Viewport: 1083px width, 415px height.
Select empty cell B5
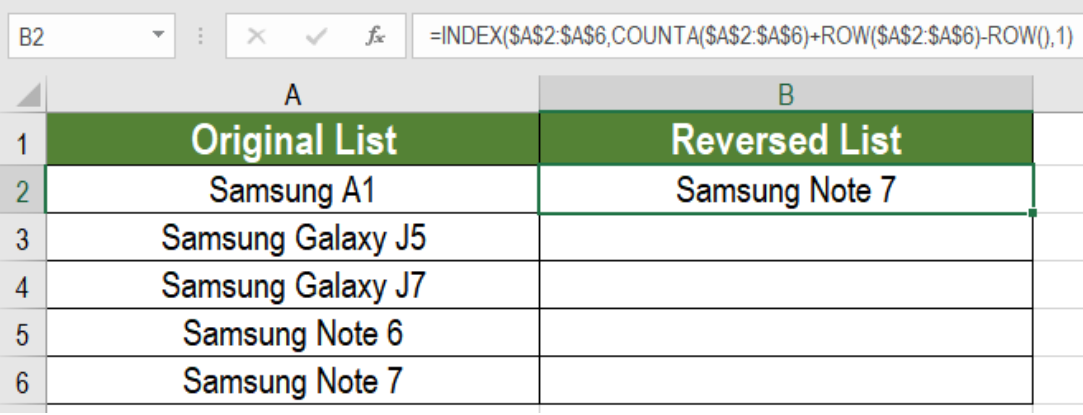(x=786, y=333)
